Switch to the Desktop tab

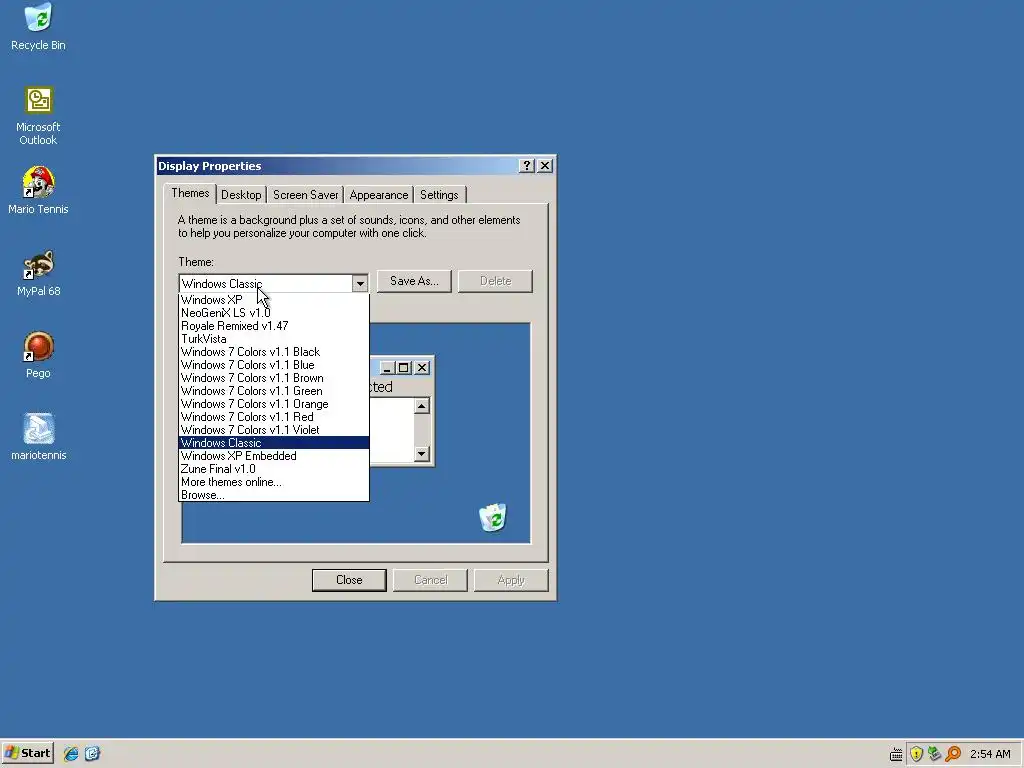click(241, 195)
